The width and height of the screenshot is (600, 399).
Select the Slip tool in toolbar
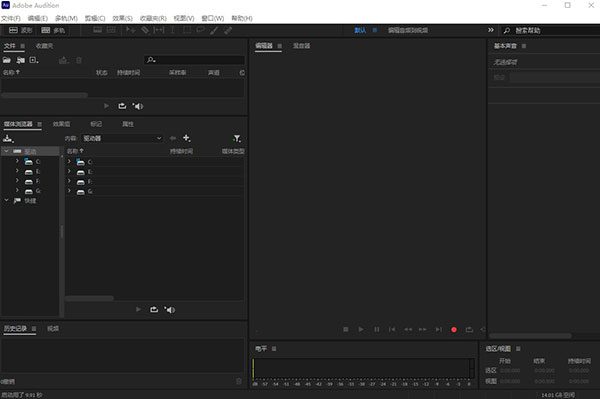[x=158, y=30]
